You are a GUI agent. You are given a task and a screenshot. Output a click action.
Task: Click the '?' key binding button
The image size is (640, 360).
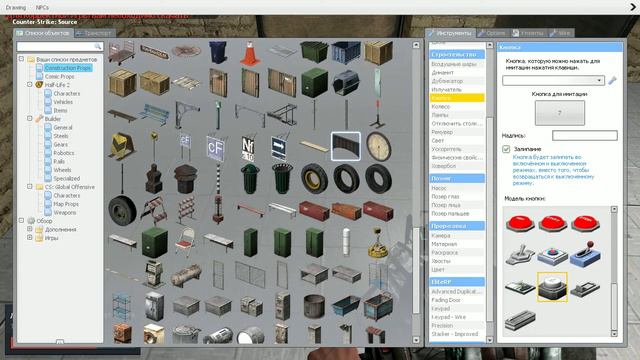[x=560, y=113]
